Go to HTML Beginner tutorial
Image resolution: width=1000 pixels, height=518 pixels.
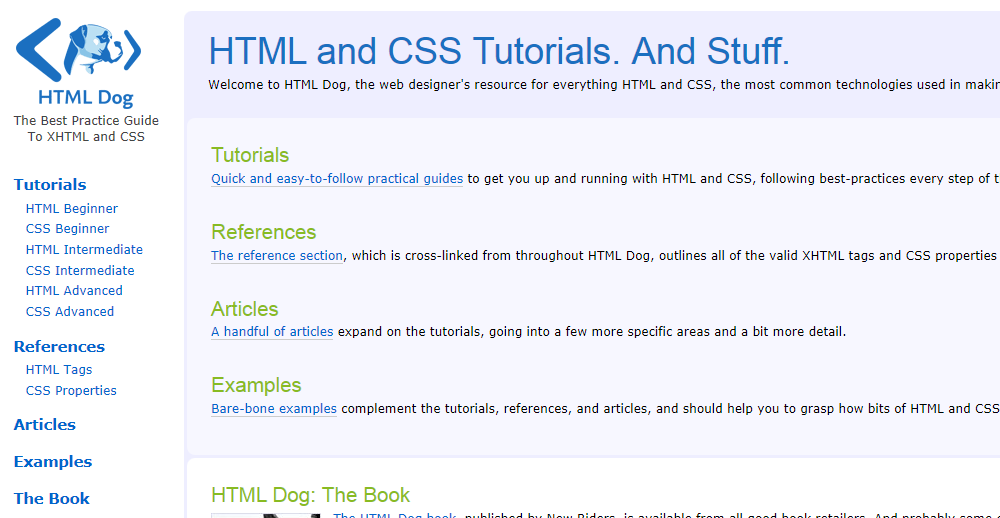[71, 209]
